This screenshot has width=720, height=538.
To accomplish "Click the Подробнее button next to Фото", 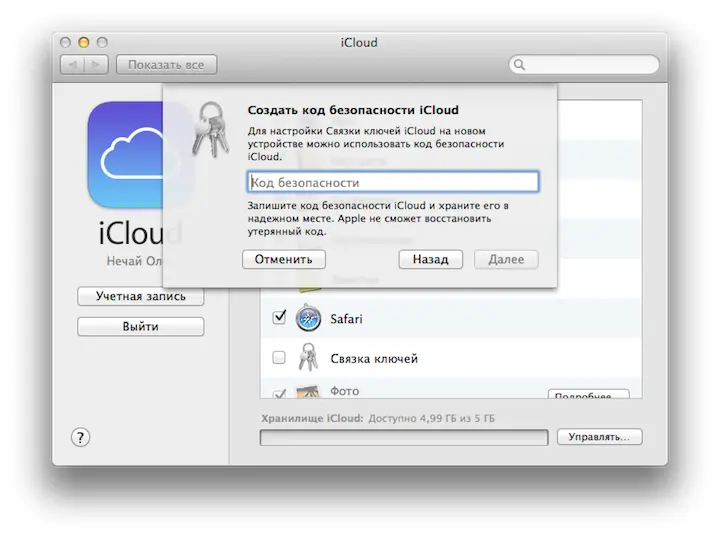I will (589, 394).
